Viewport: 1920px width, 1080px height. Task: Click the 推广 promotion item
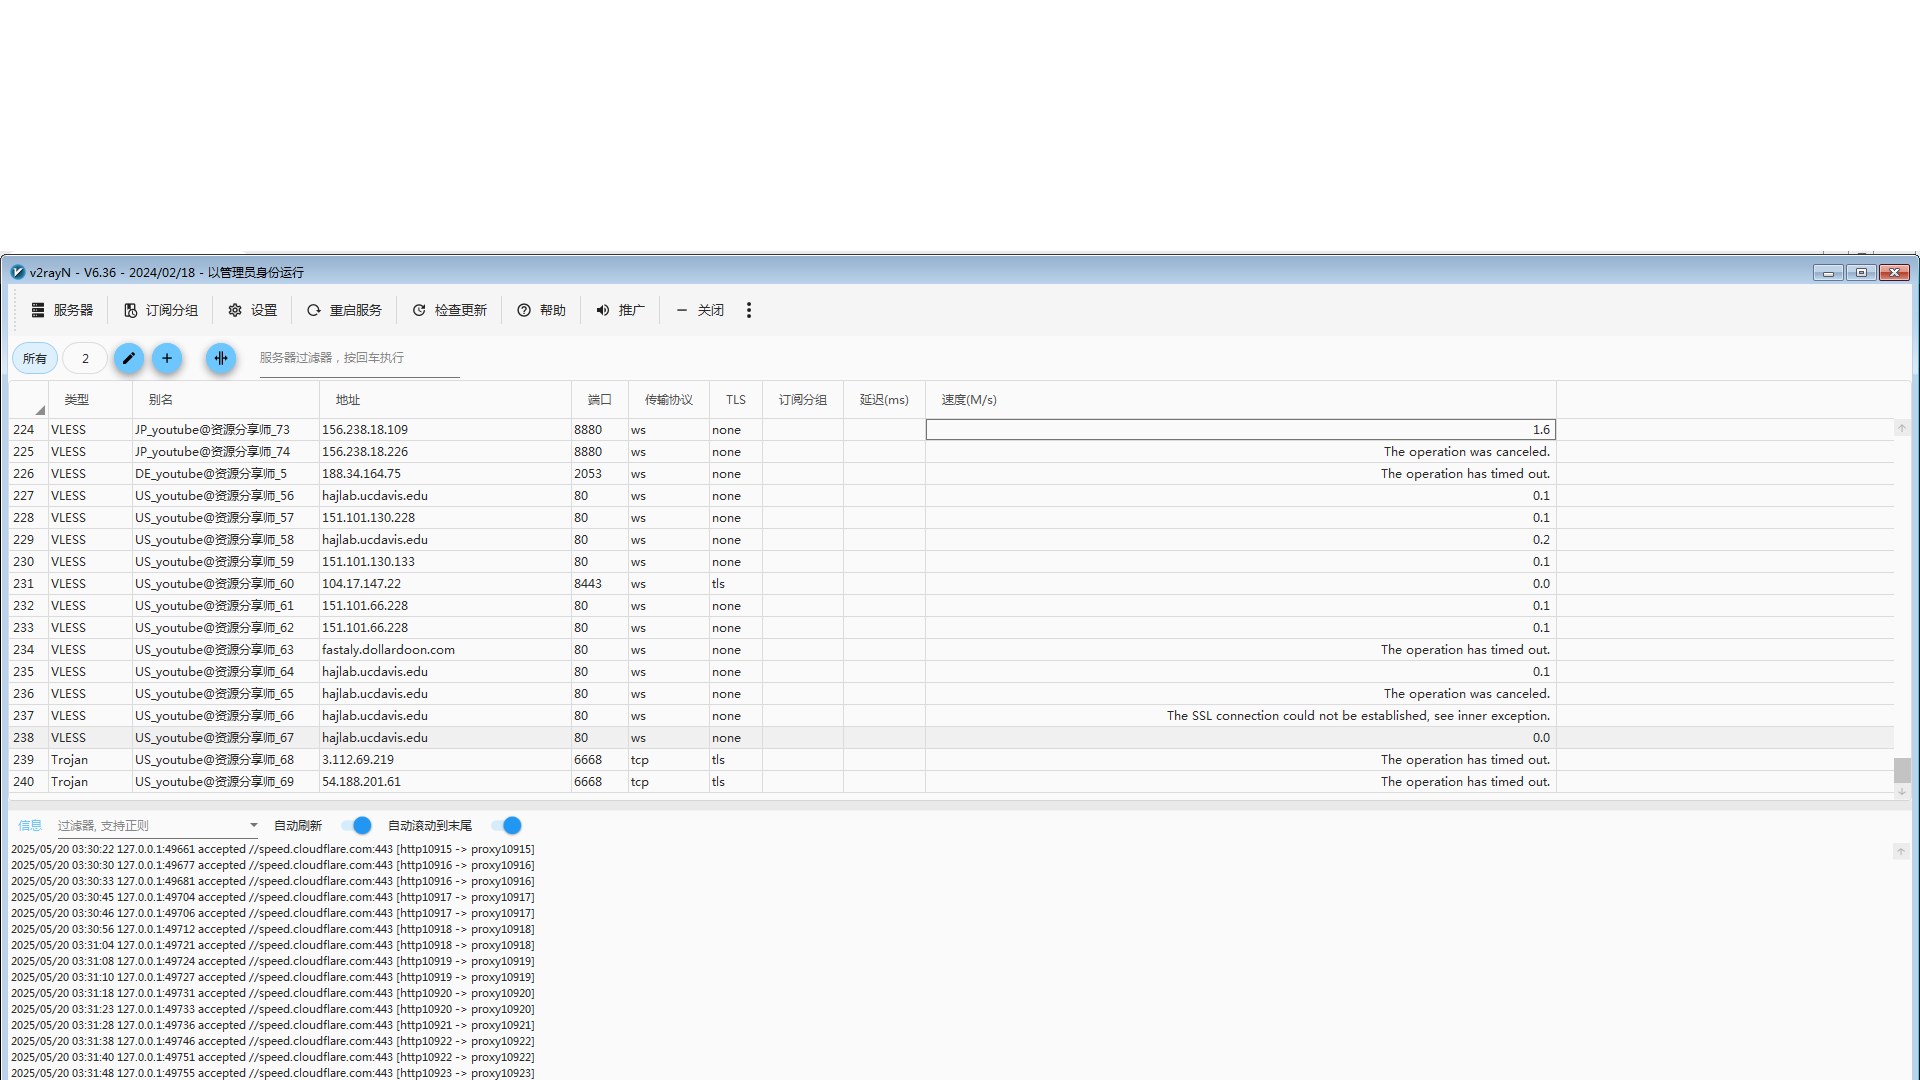[x=620, y=310]
